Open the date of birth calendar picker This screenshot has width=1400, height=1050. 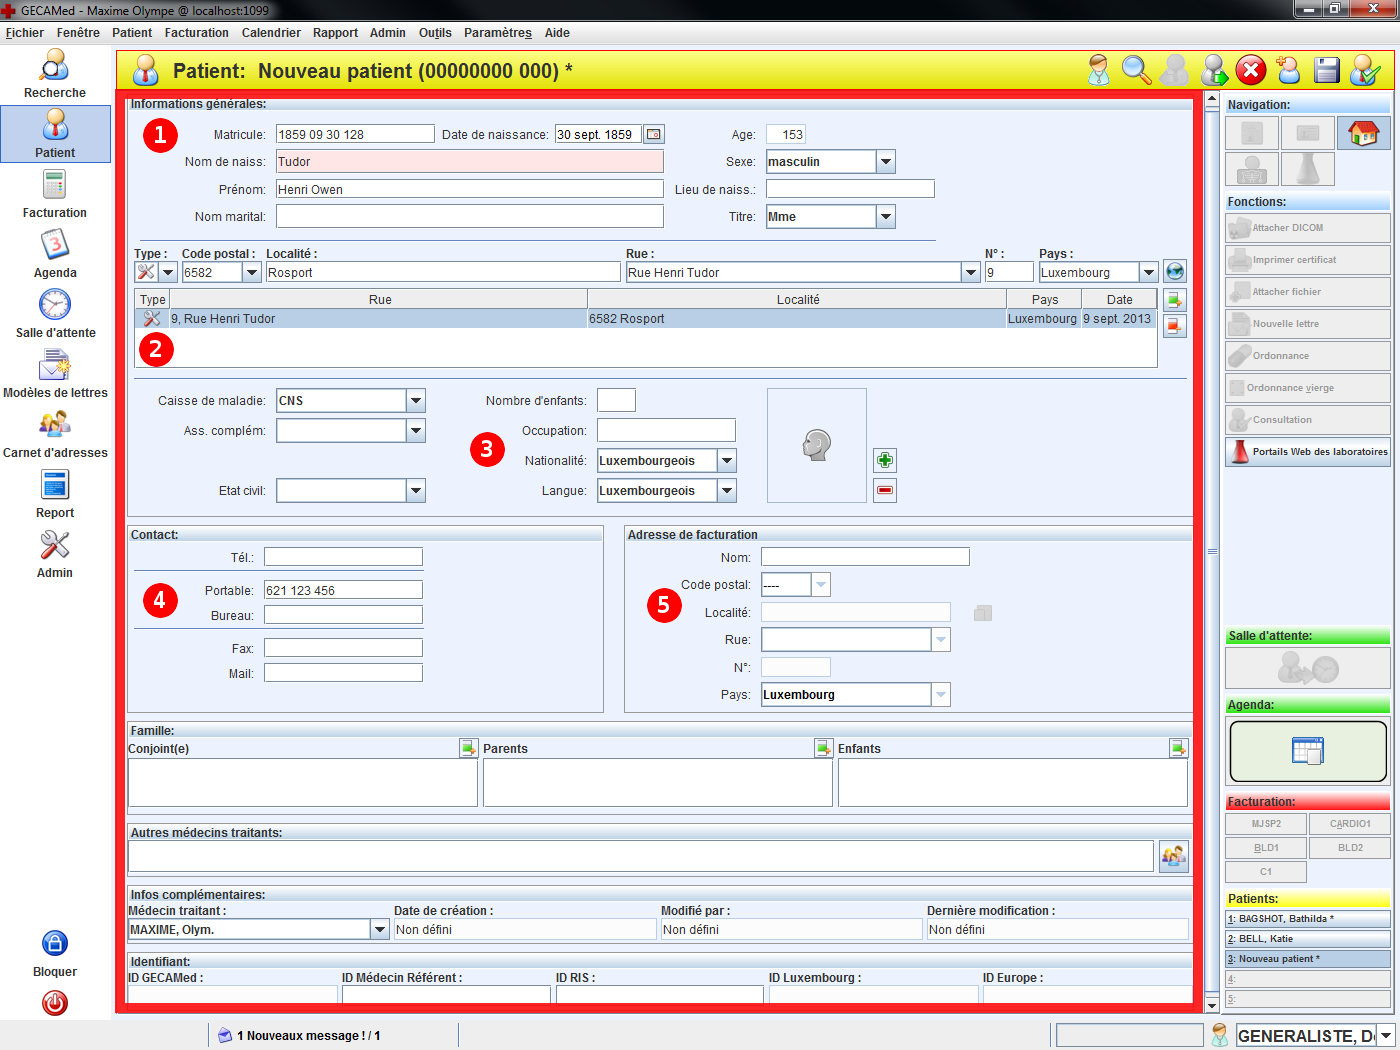point(653,134)
